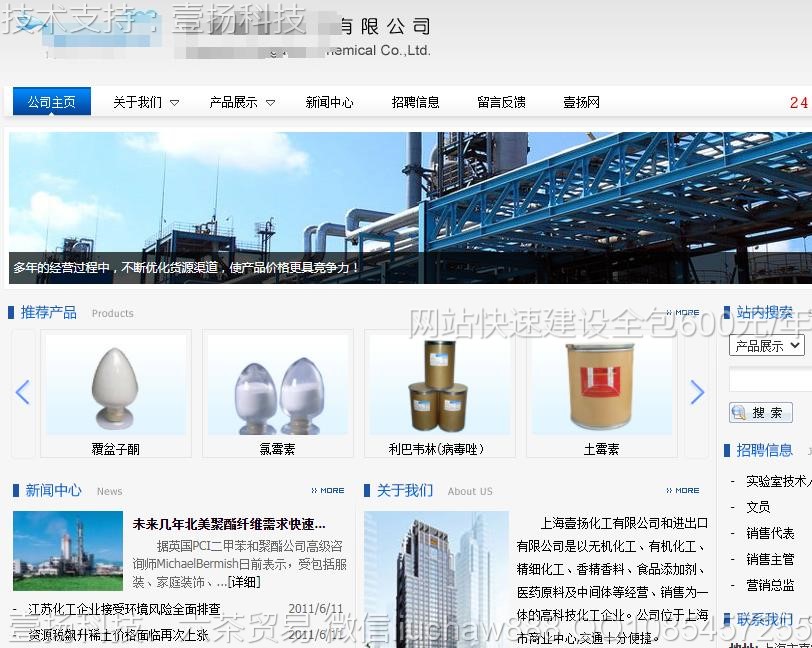Viewport: 812px width, 648px height.
Task: Open the 土霉素 product page
Action: point(602,448)
